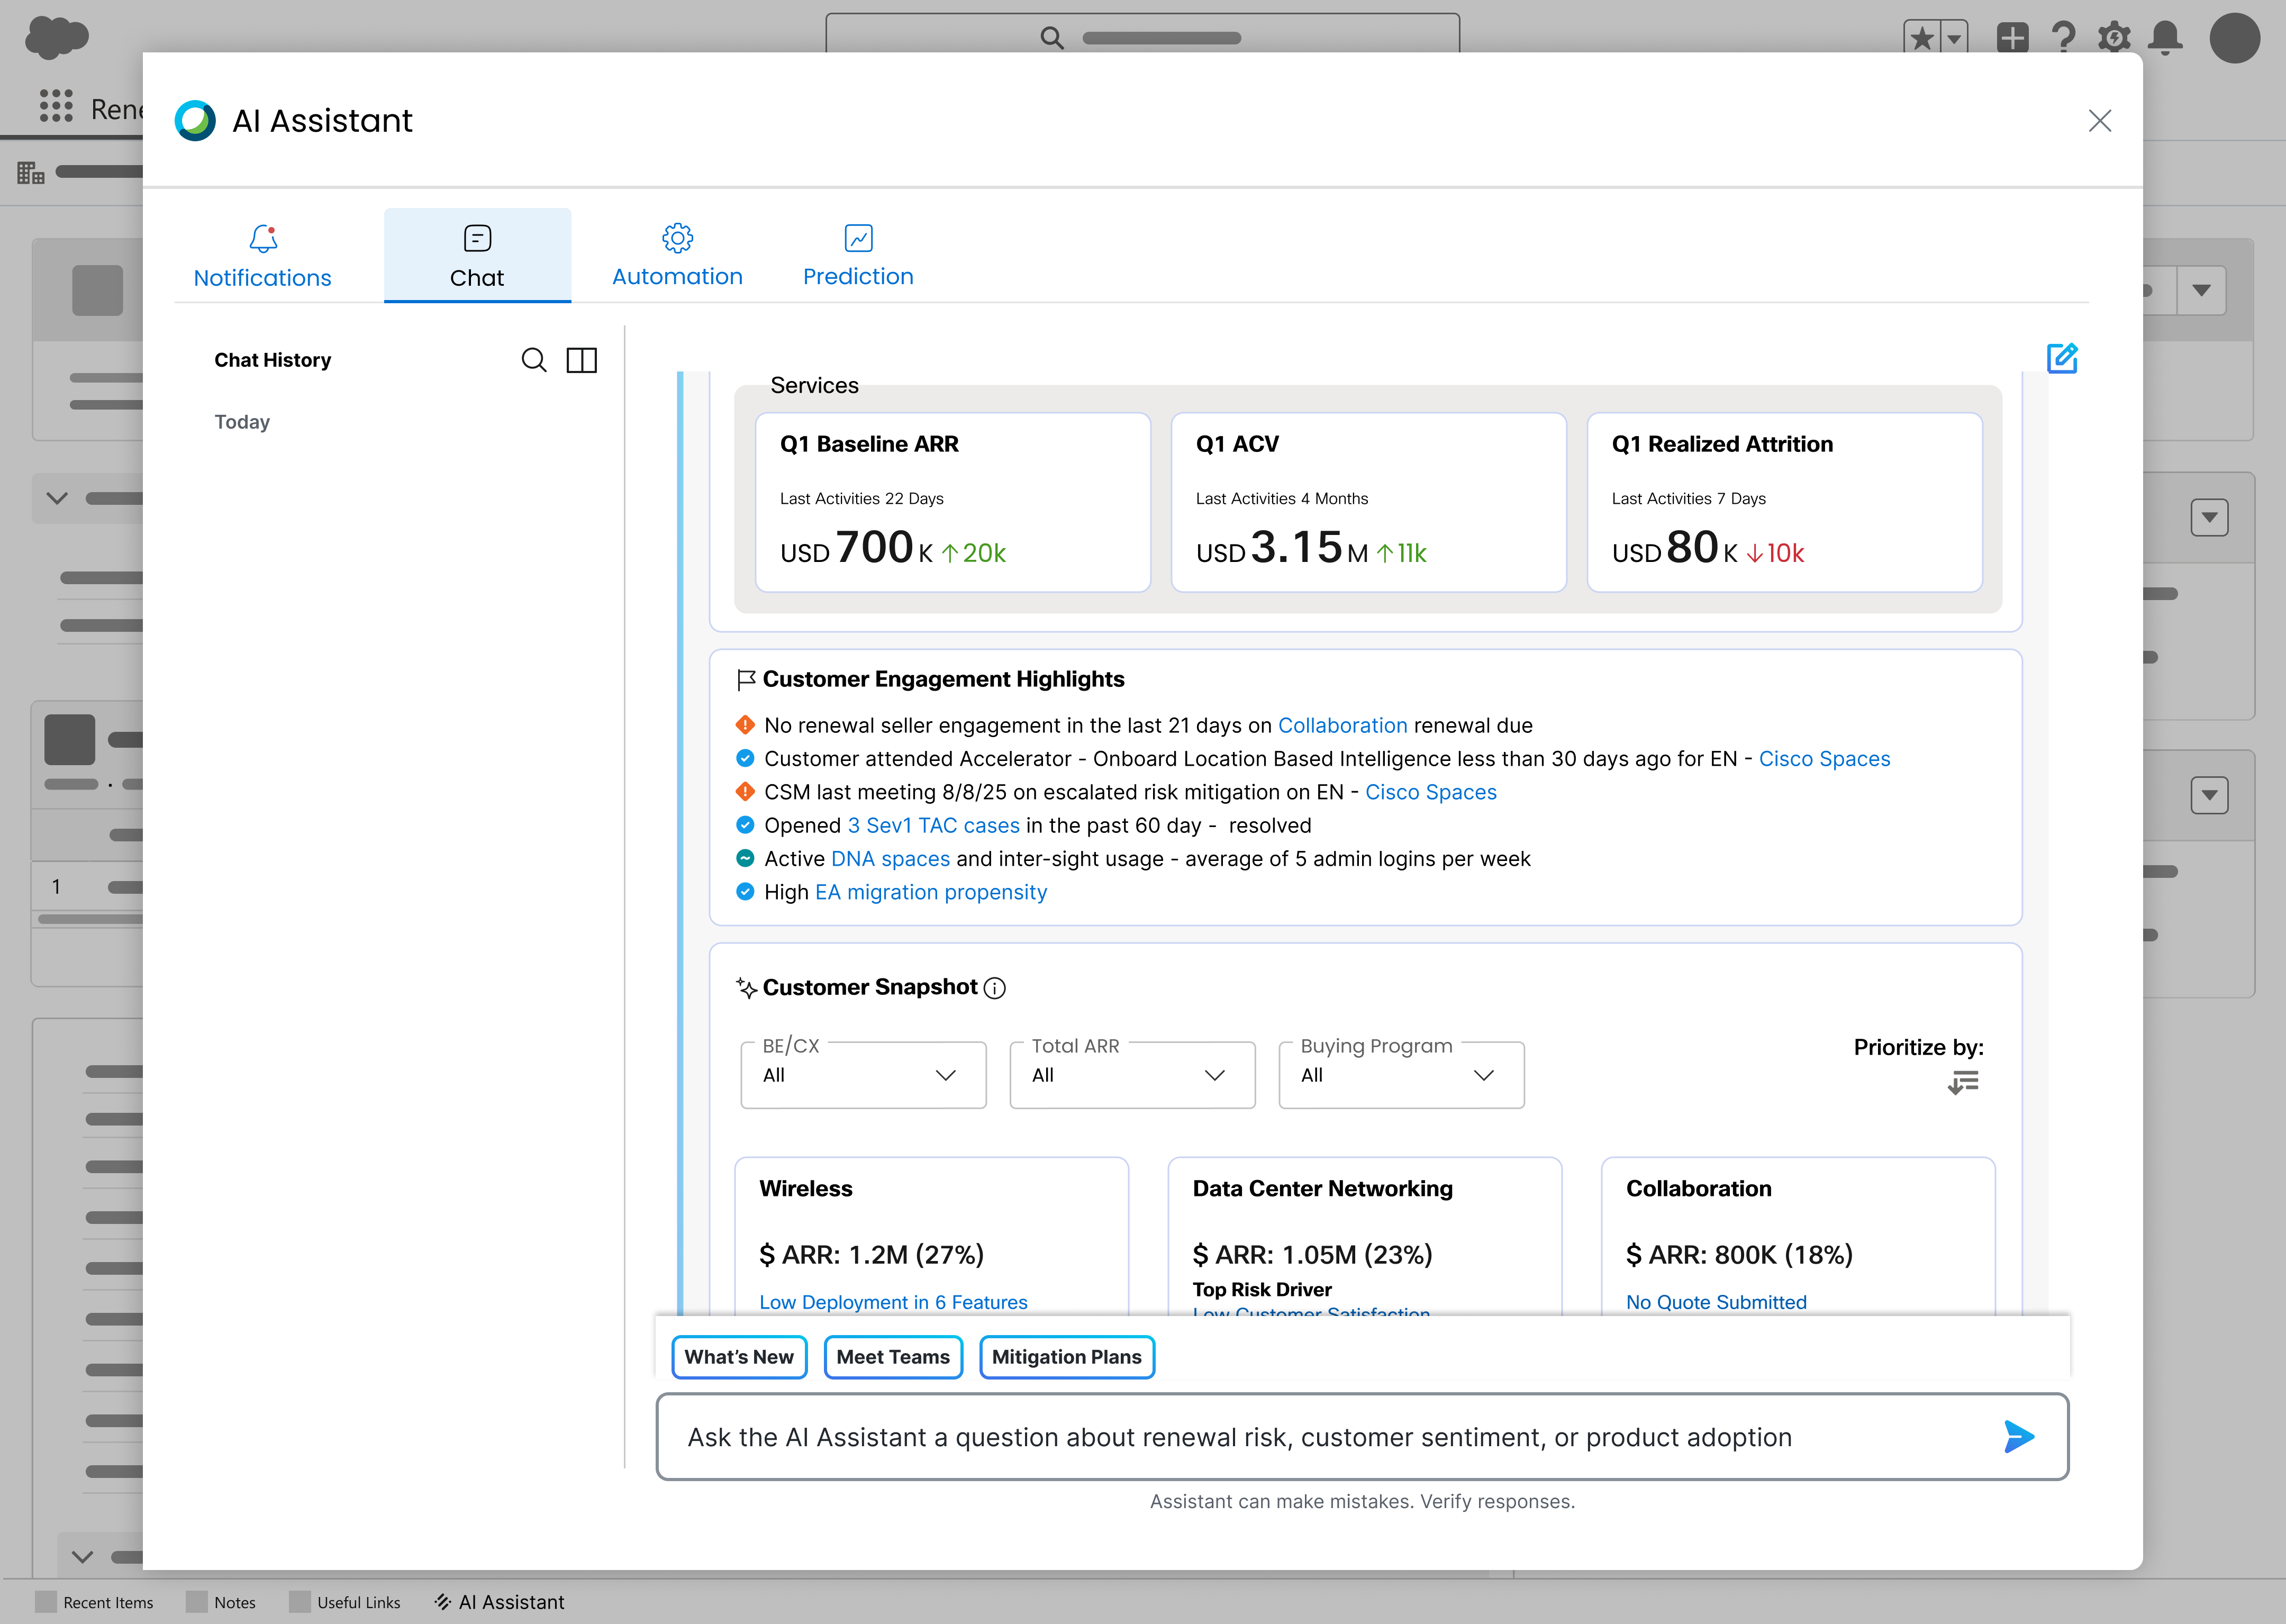This screenshot has height=1624, width=2286.
Task: Expand the Buying Program dropdown
Action: (1401, 1075)
